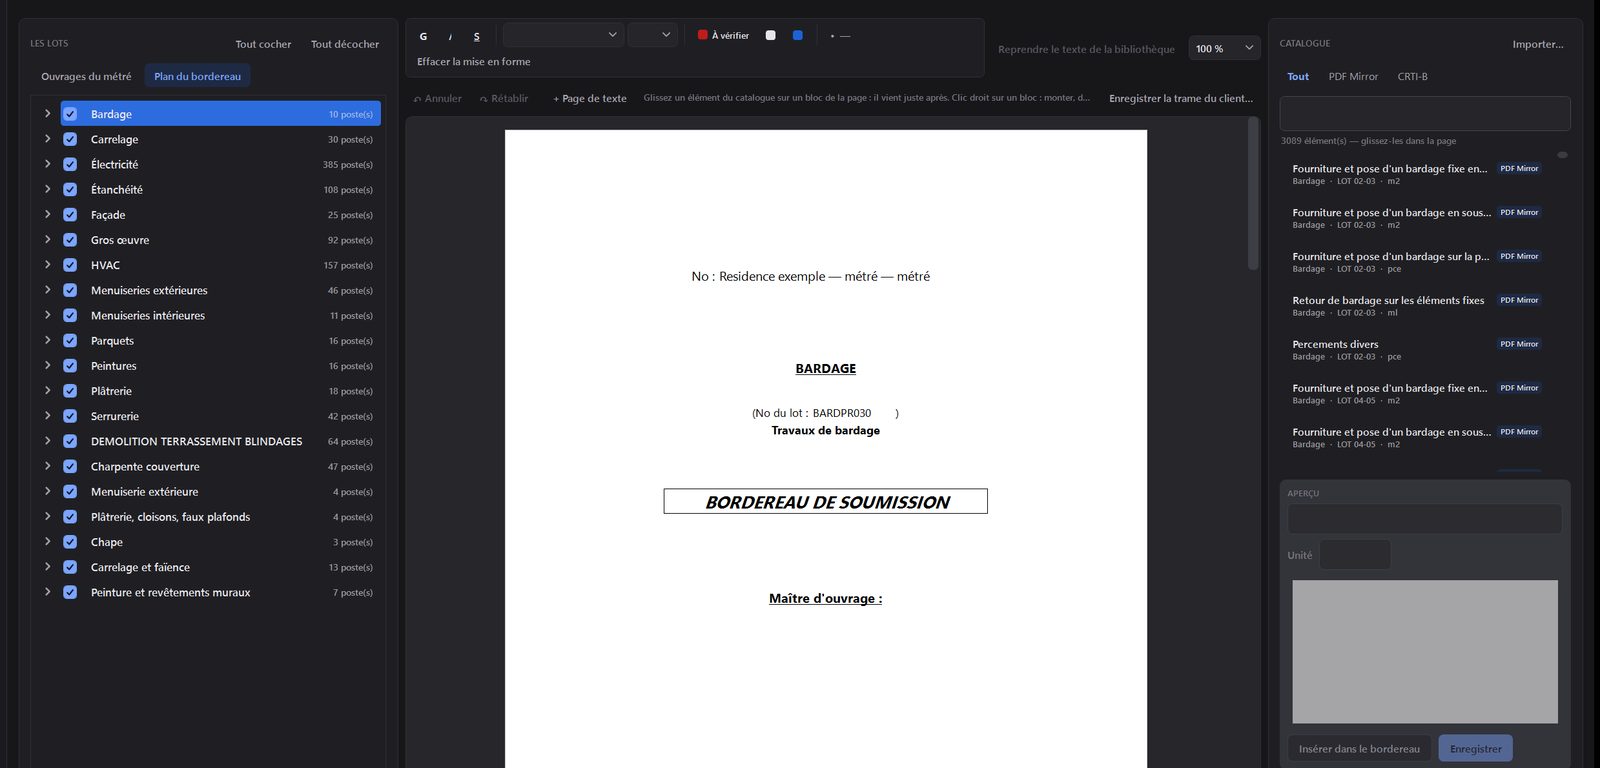Image resolution: width=1600 pixels, height=768 pixels.
Task: Toggle the Parquets checkbox
Action: click(70, 340)
